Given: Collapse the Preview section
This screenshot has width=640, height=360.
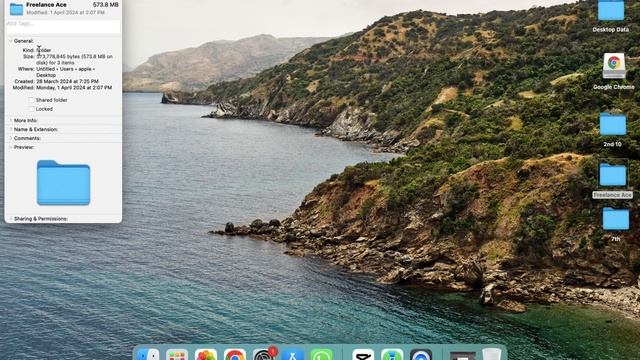Looking at the screenshot, I should [x=11, y=147].
